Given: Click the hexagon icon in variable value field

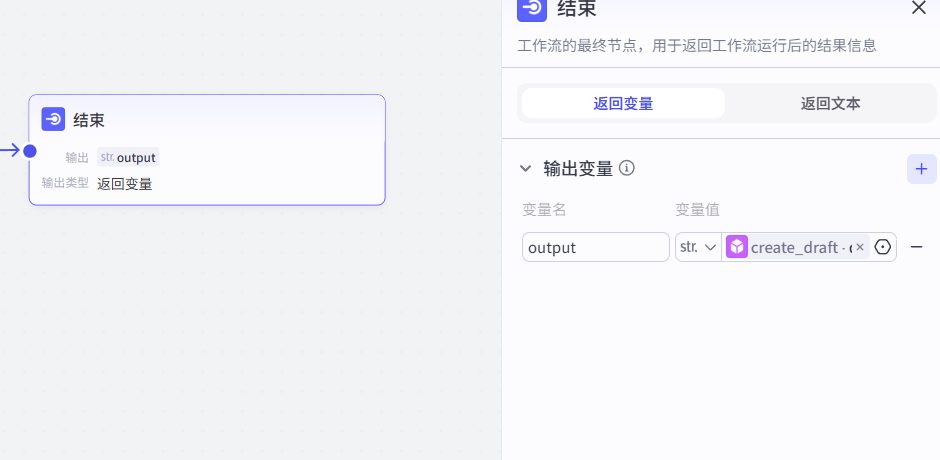Looking at the screenshot, I should coord(883,247).
